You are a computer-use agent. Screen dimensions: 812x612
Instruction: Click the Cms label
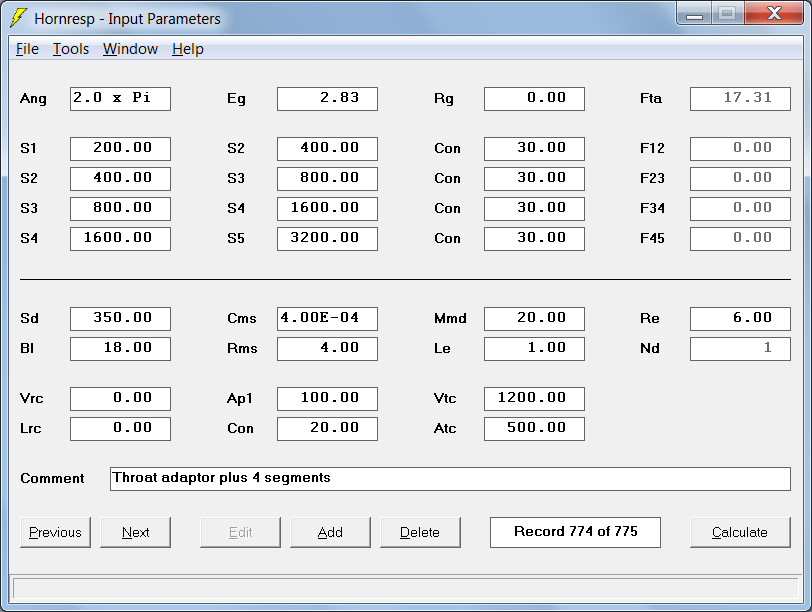[x=242, y=318]
